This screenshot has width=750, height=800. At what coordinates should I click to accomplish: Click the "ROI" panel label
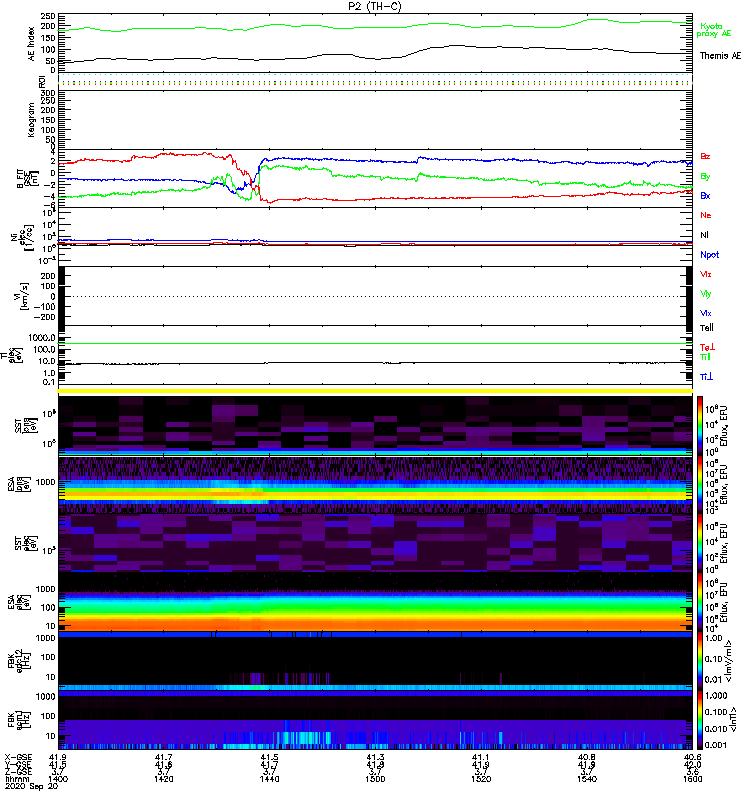coord(42,82)
